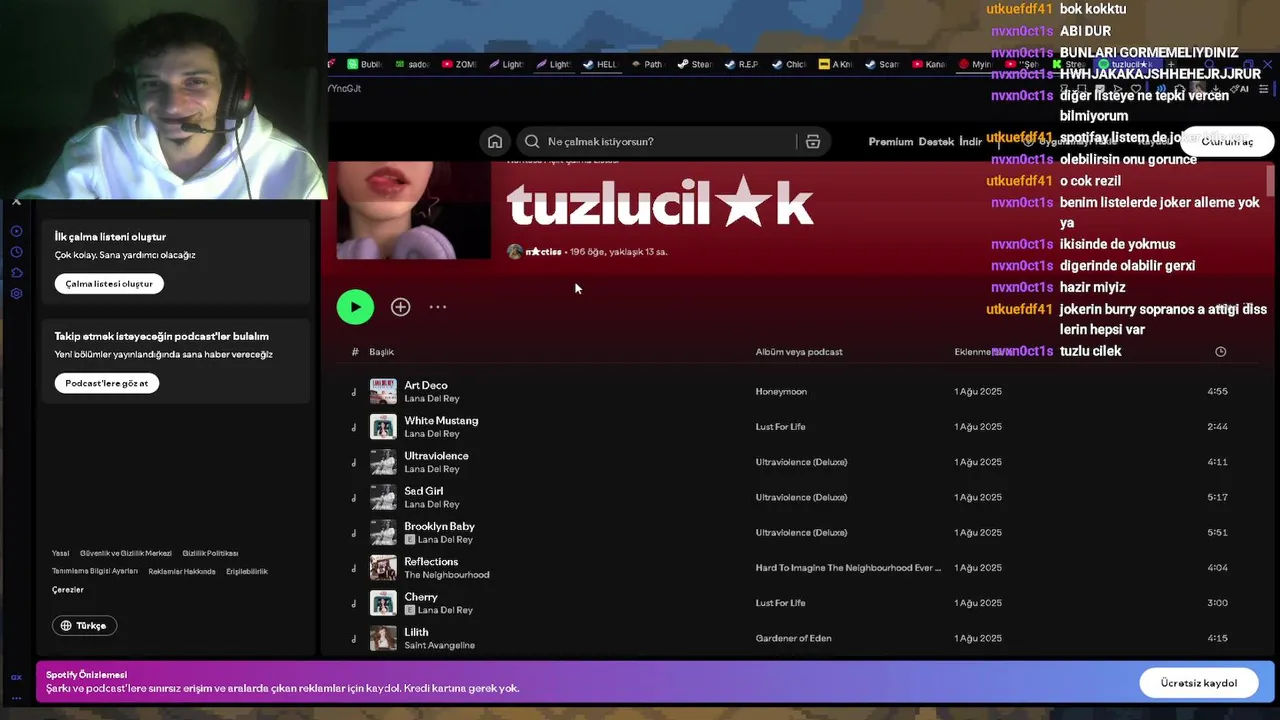
Task: Open the Browse icon beside the search field
Action: [813, 142]
